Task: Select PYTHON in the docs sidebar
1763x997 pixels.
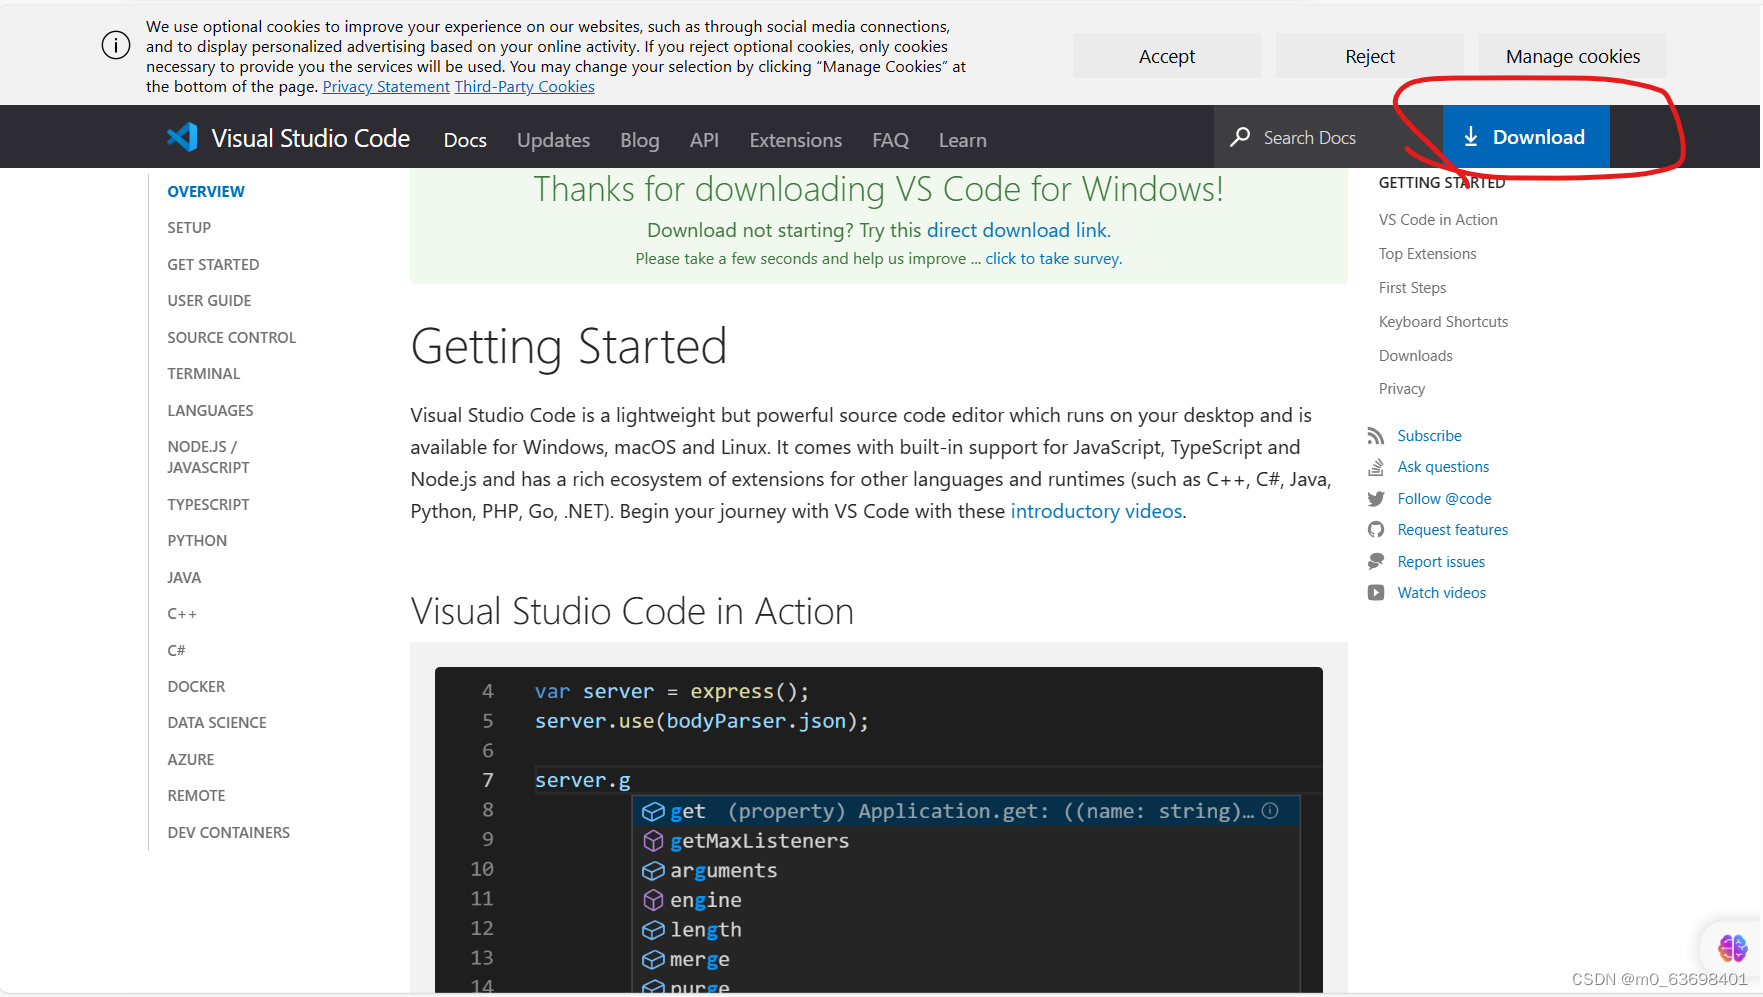Action: click(197, 540)
